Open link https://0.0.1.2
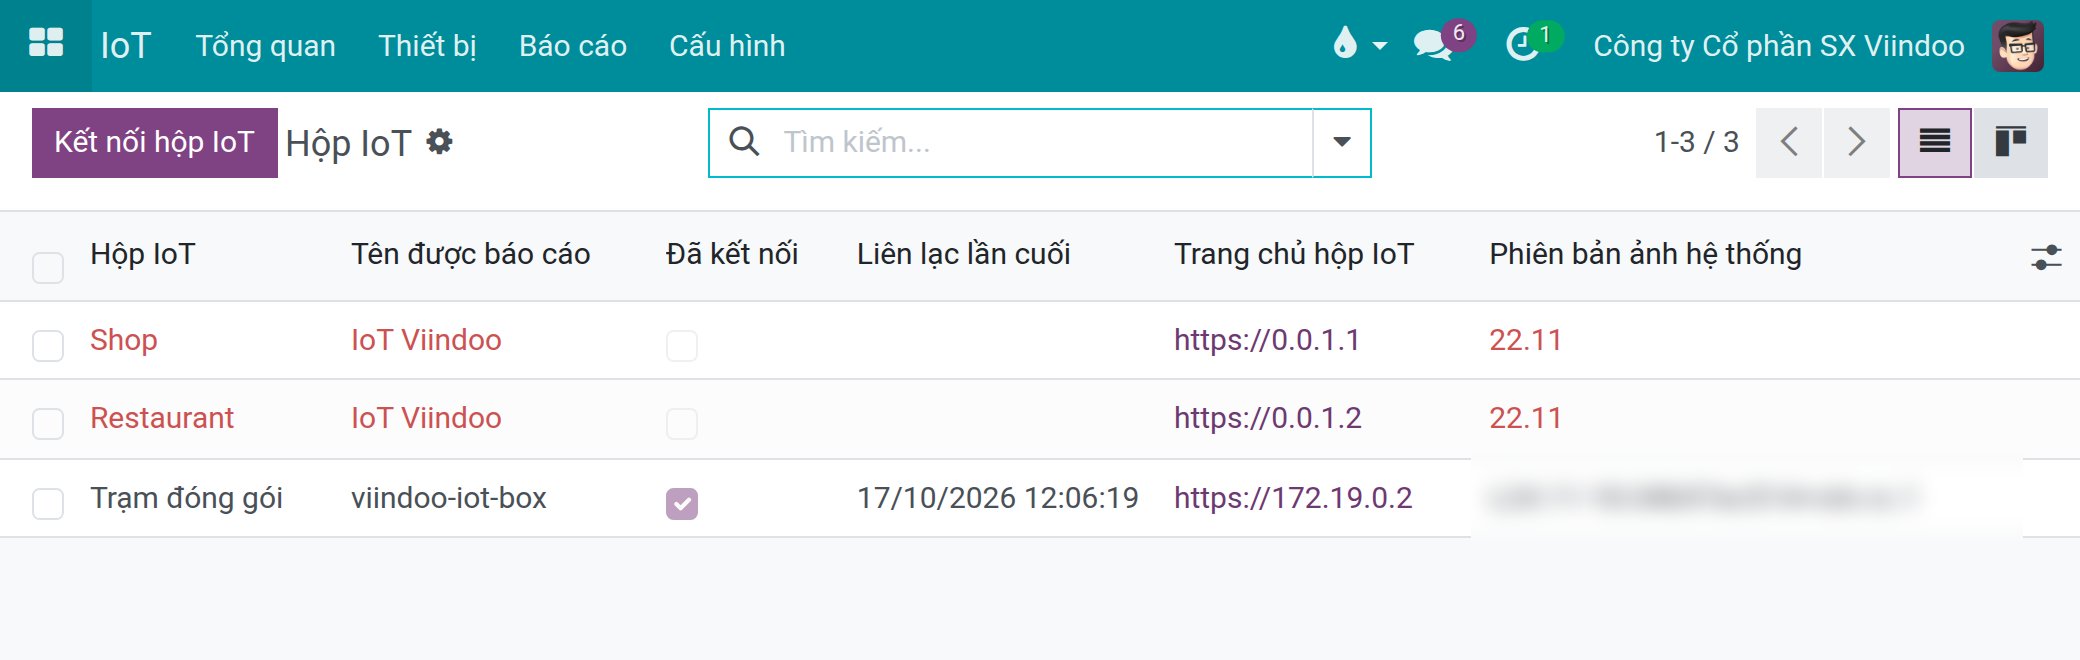Screen dimensions: 2080x660 tap(1268, 418)
